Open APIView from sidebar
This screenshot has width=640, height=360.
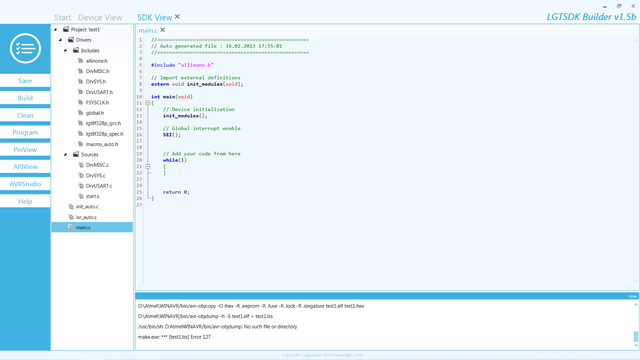click(25, 167)
